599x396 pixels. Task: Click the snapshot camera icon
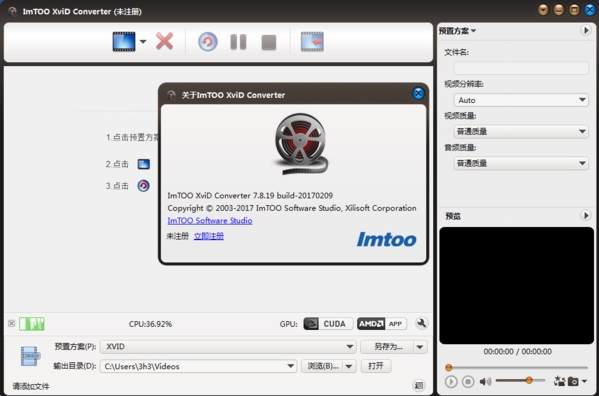click(573, 381)
